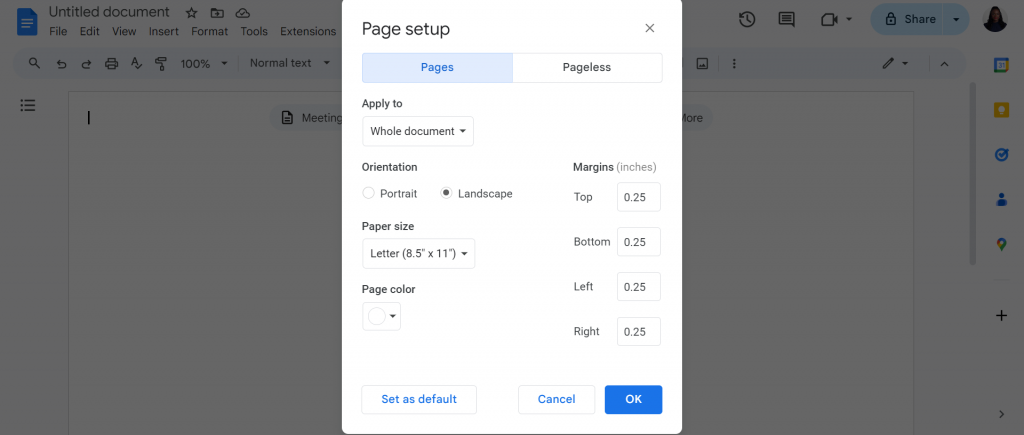Select Landscape orientation
The width and height of the screenshot is (1024, 435).
coord(446,193)
